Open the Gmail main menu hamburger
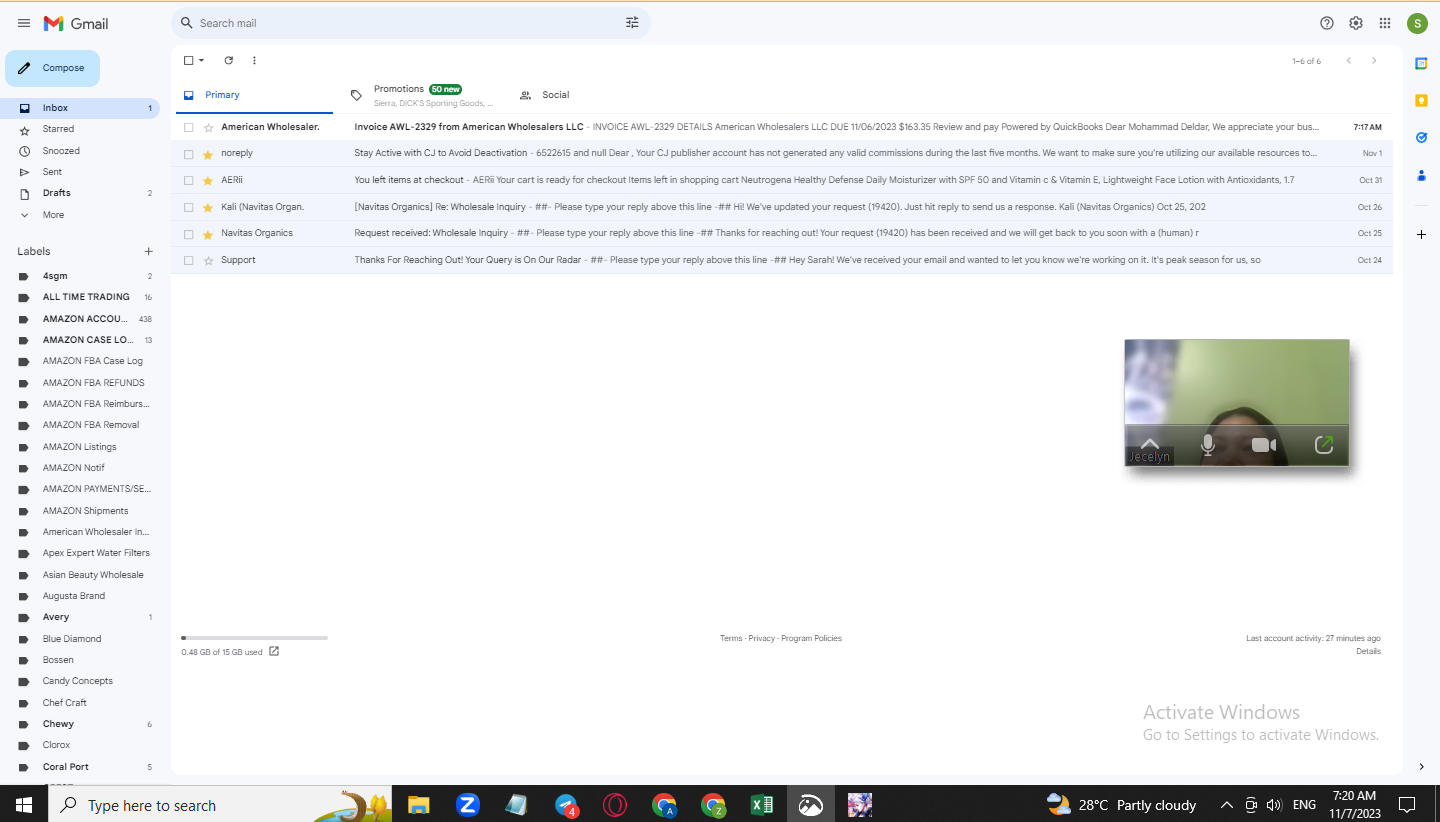 (24, 23)
